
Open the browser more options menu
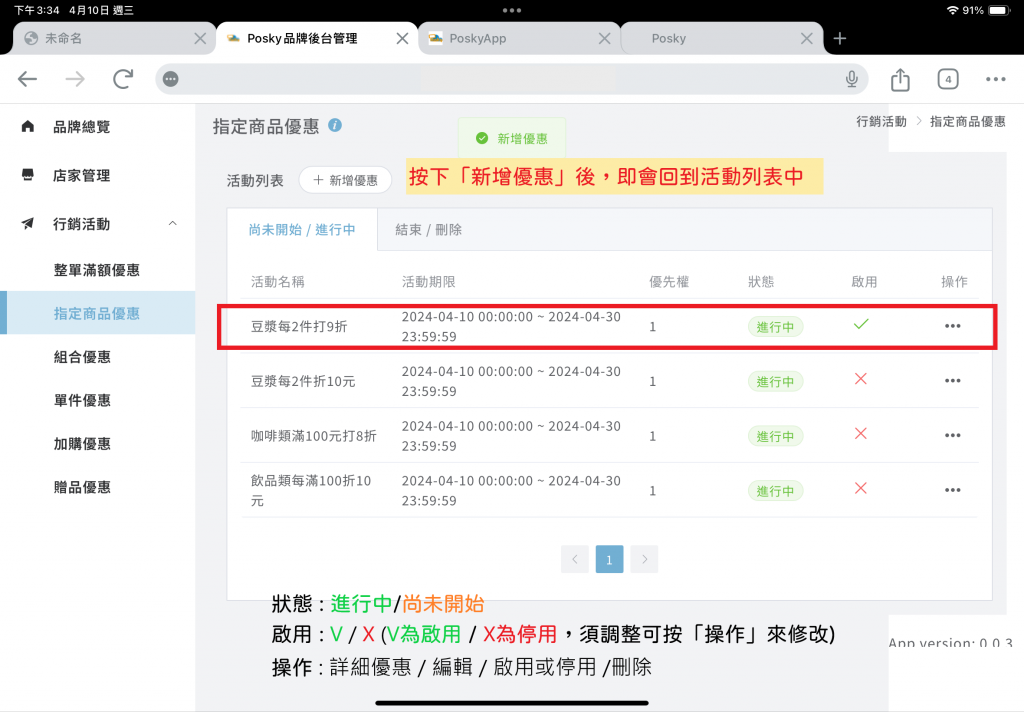(x=995, y=79)
